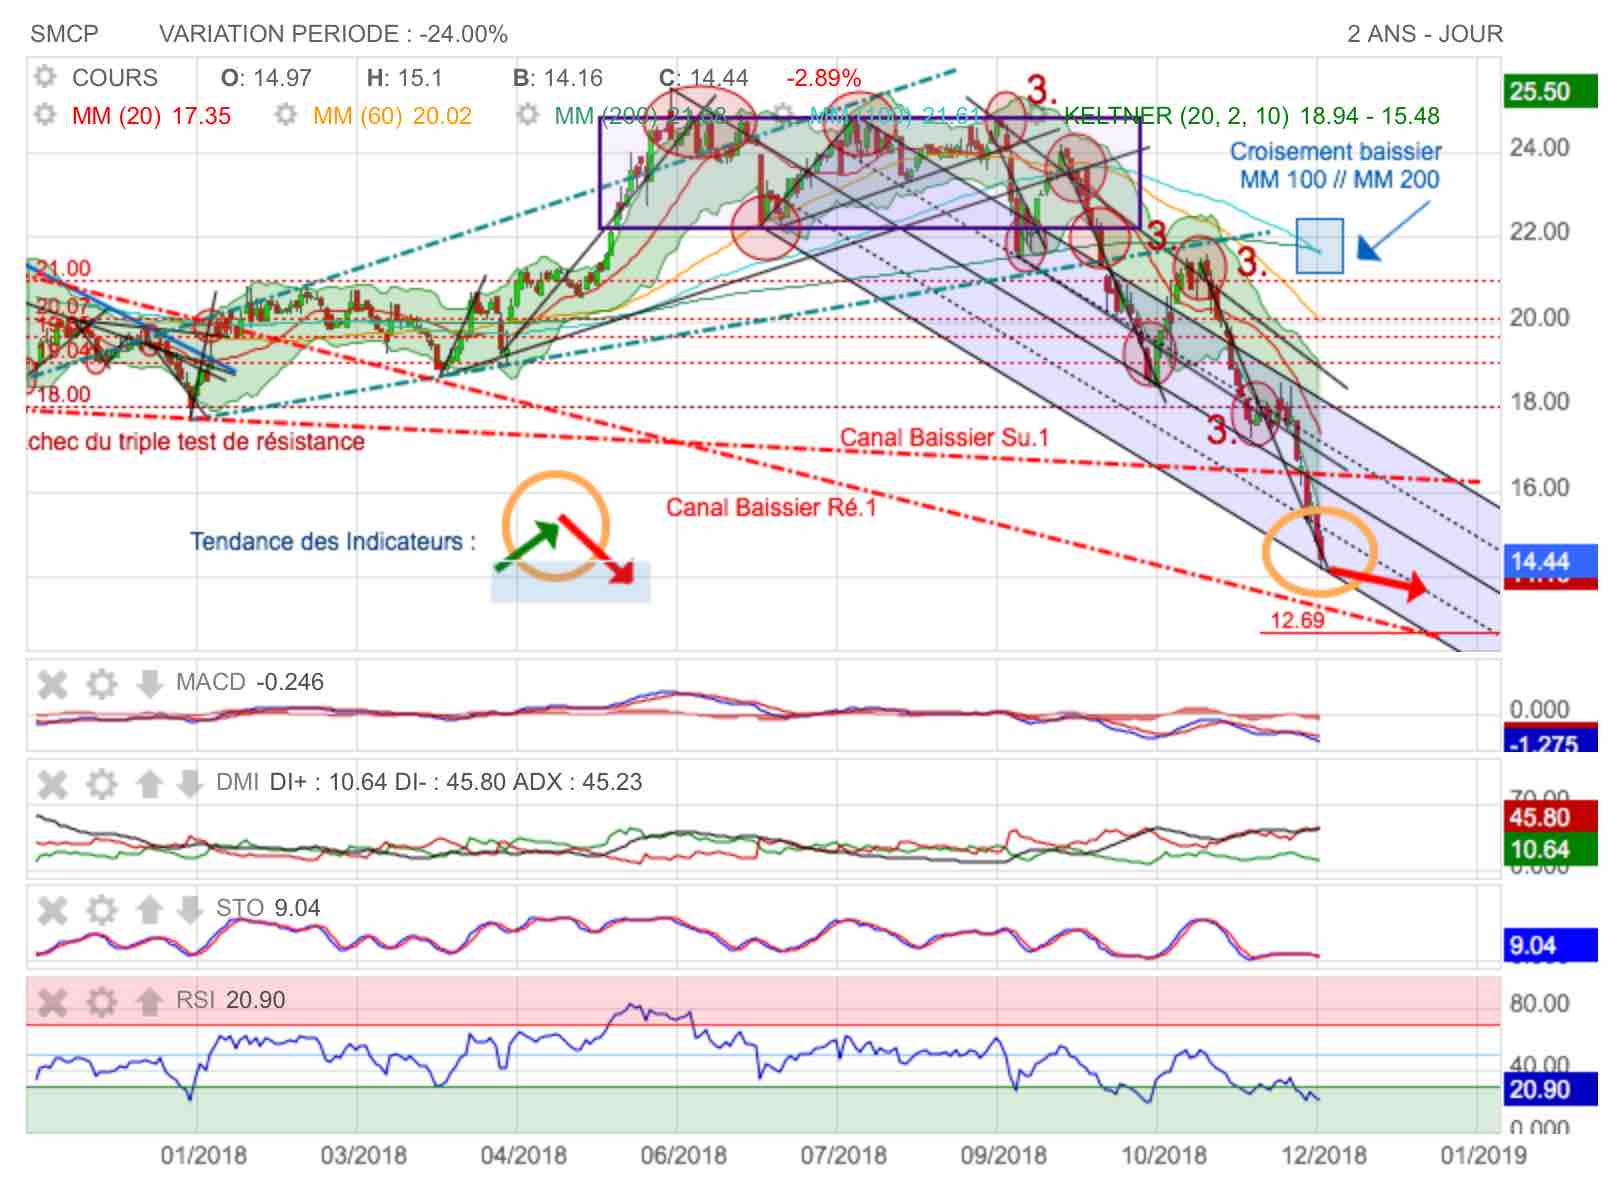Click the Tendance des Indicateurs label
This screenshot has width=1622, height=1180.
pyautogui.click(x=333, y=542)
